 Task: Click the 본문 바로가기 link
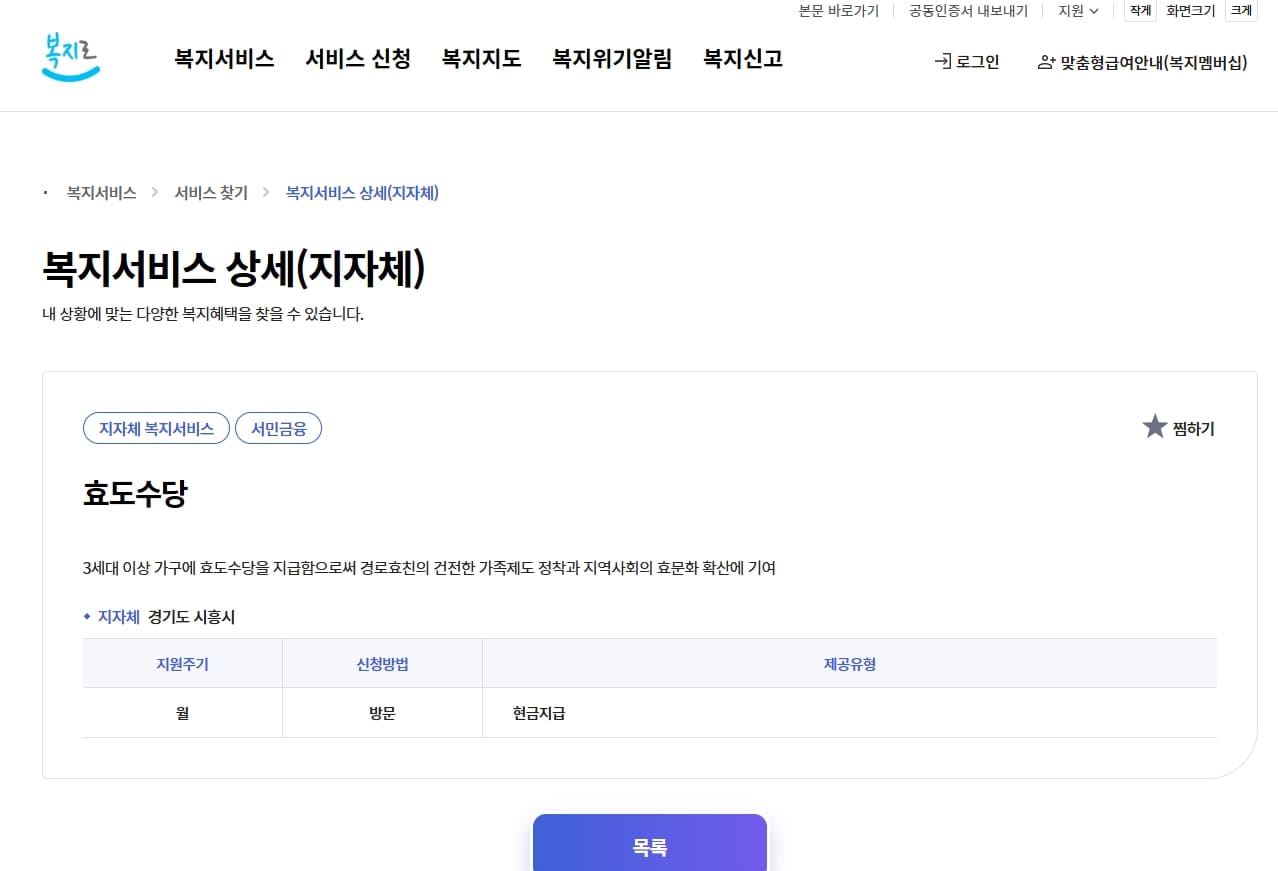[840, 11]
